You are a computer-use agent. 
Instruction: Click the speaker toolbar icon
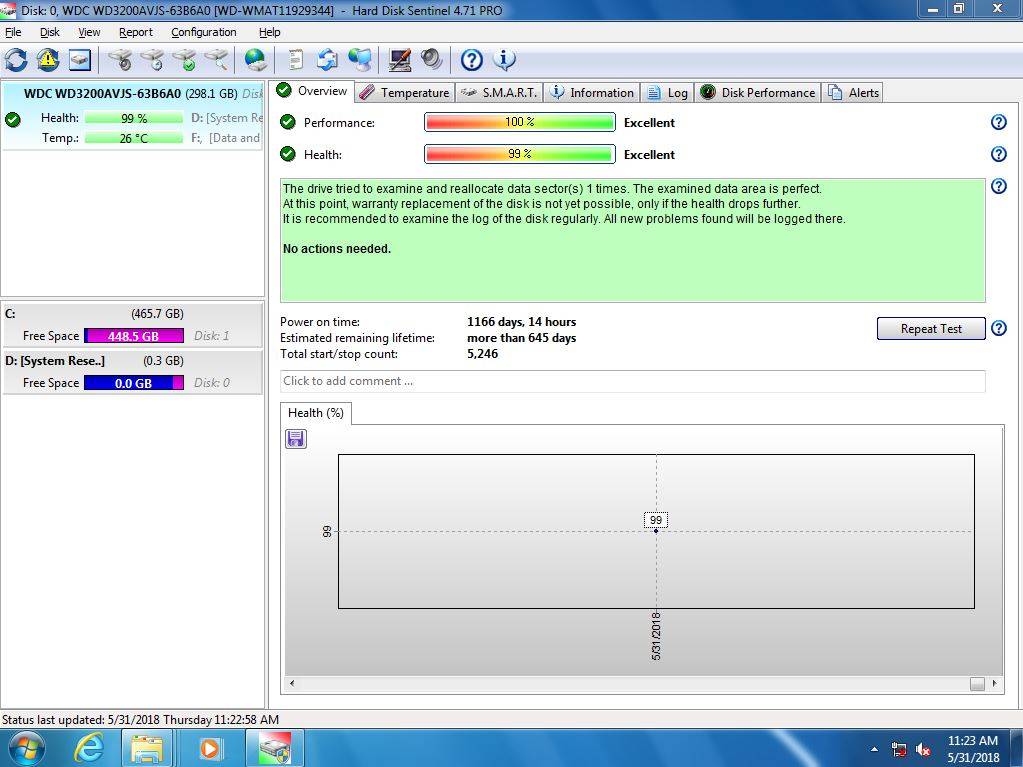(431, 60)
